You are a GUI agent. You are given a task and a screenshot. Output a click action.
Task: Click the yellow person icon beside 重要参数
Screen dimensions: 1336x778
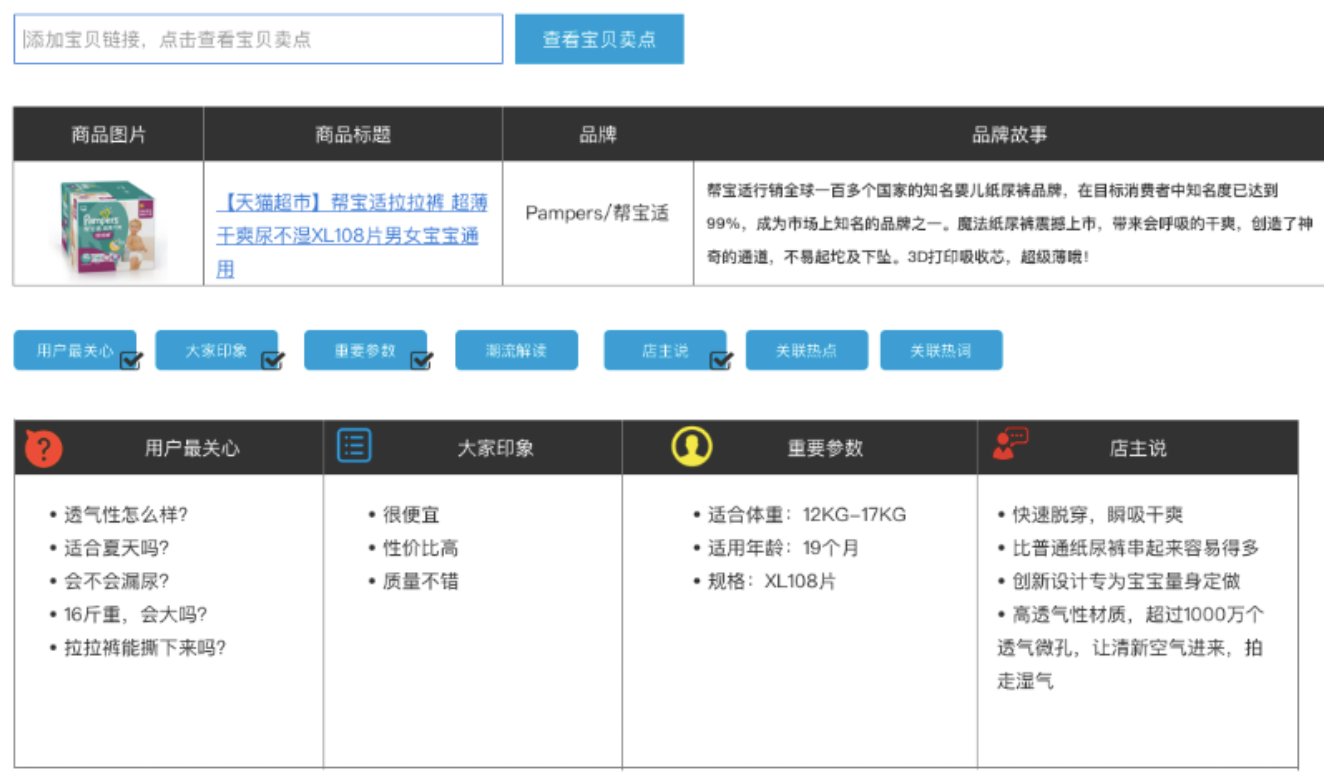coord(692,447)
